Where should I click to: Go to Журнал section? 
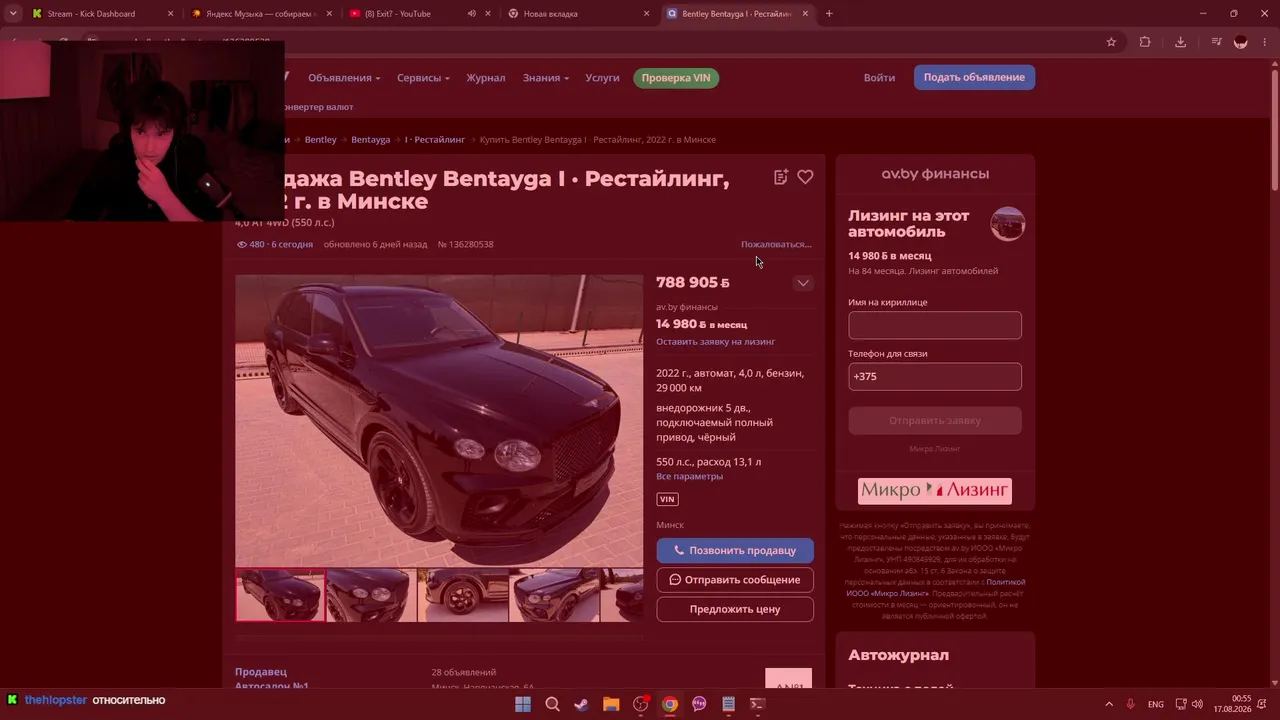(486, 78)
